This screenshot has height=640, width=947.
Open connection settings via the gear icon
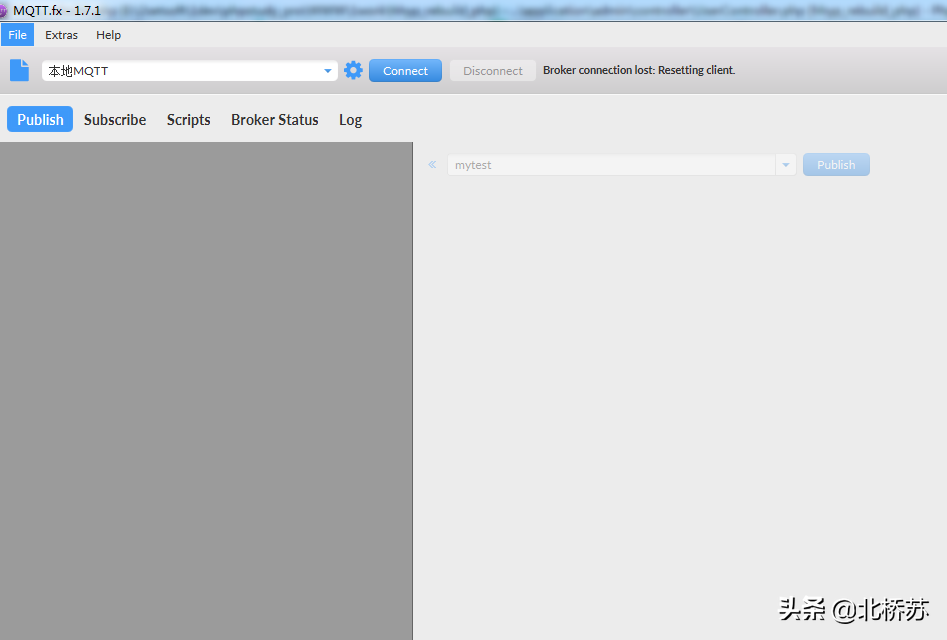pos(353,70)
